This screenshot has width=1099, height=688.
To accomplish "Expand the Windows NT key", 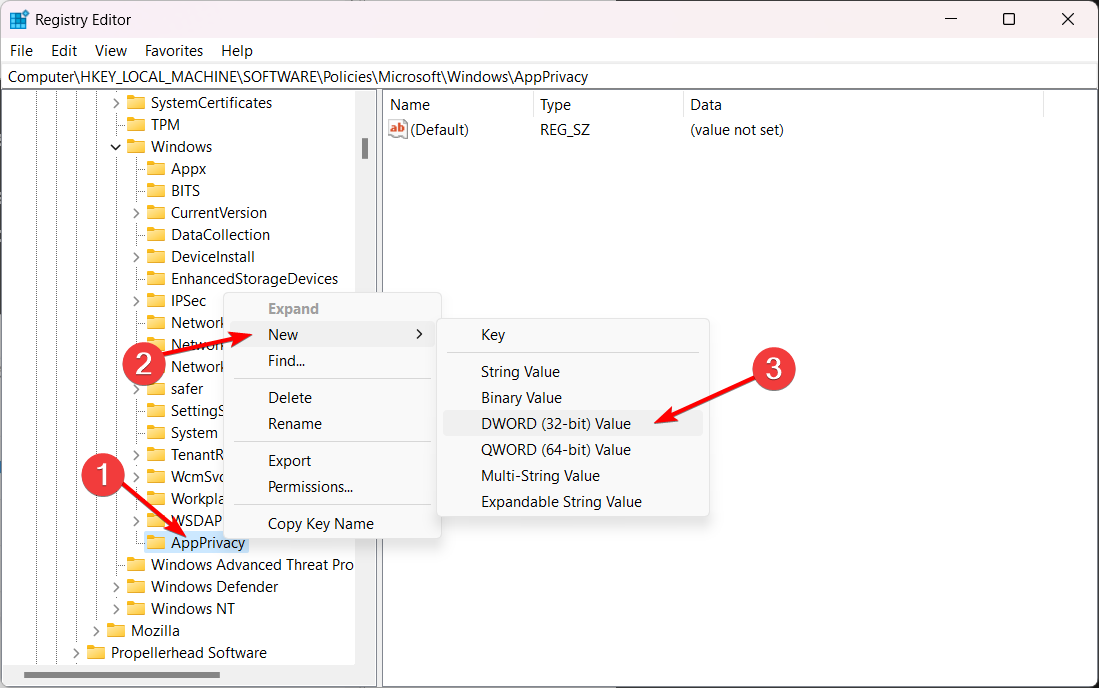I will pyautogui.click(x=116, y=609).
